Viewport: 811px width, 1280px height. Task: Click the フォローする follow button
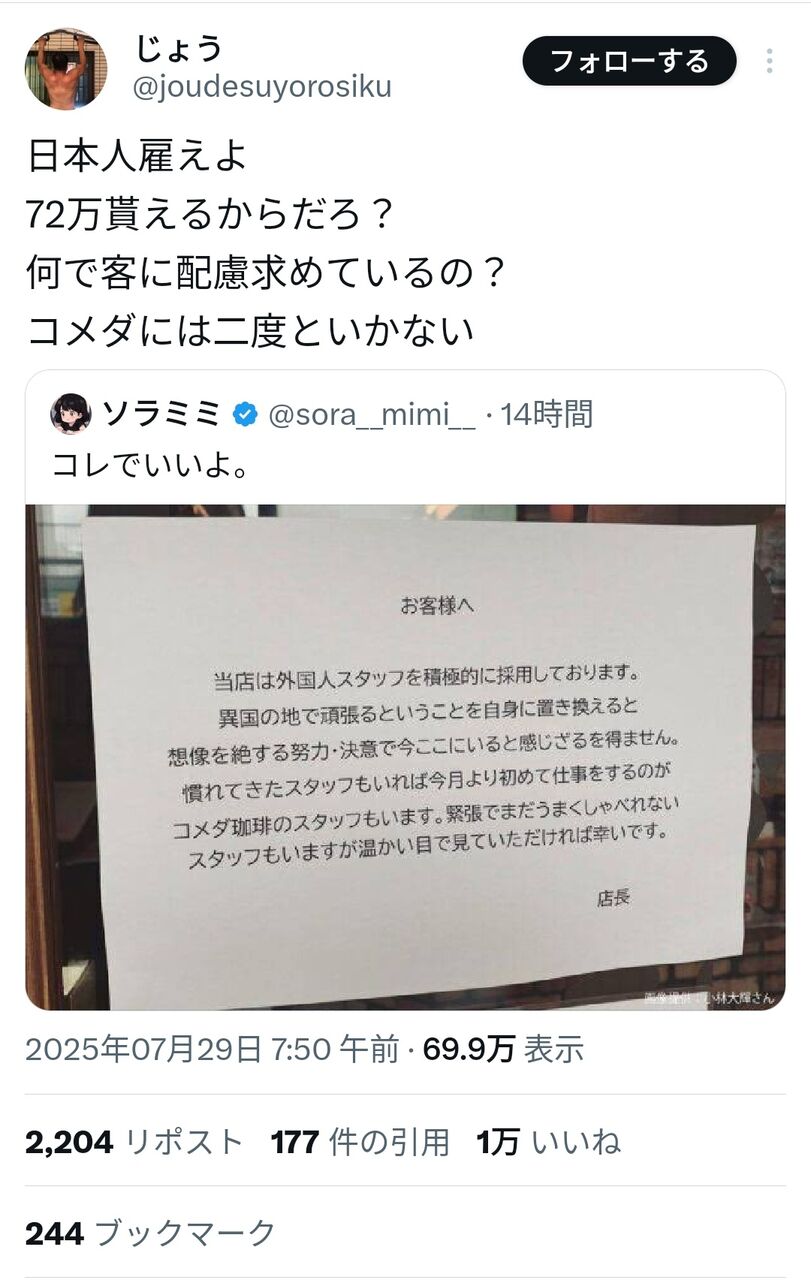tap(629, 62)
